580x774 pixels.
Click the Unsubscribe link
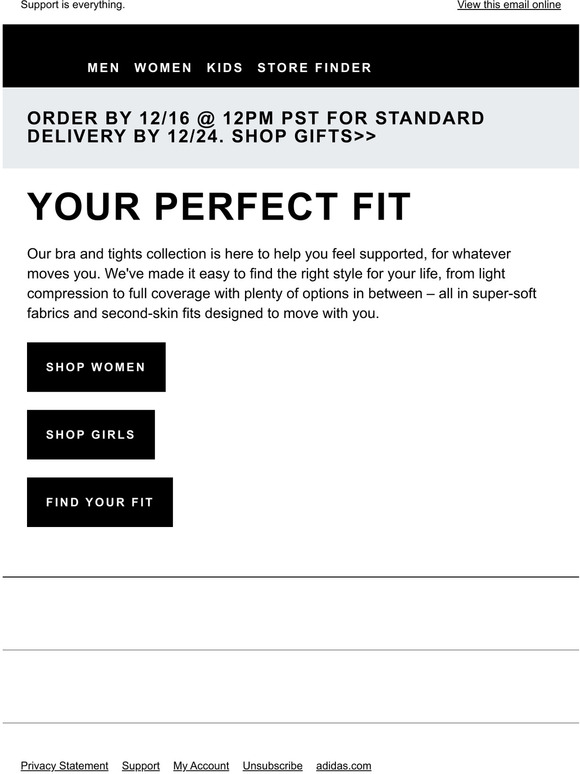(272, 766)
